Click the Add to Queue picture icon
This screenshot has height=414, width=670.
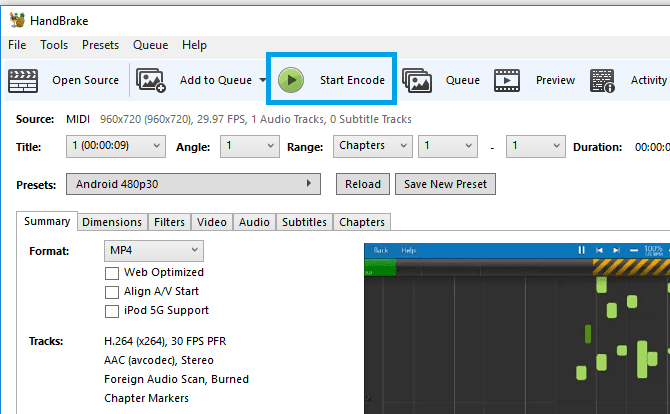pos(151,80)
